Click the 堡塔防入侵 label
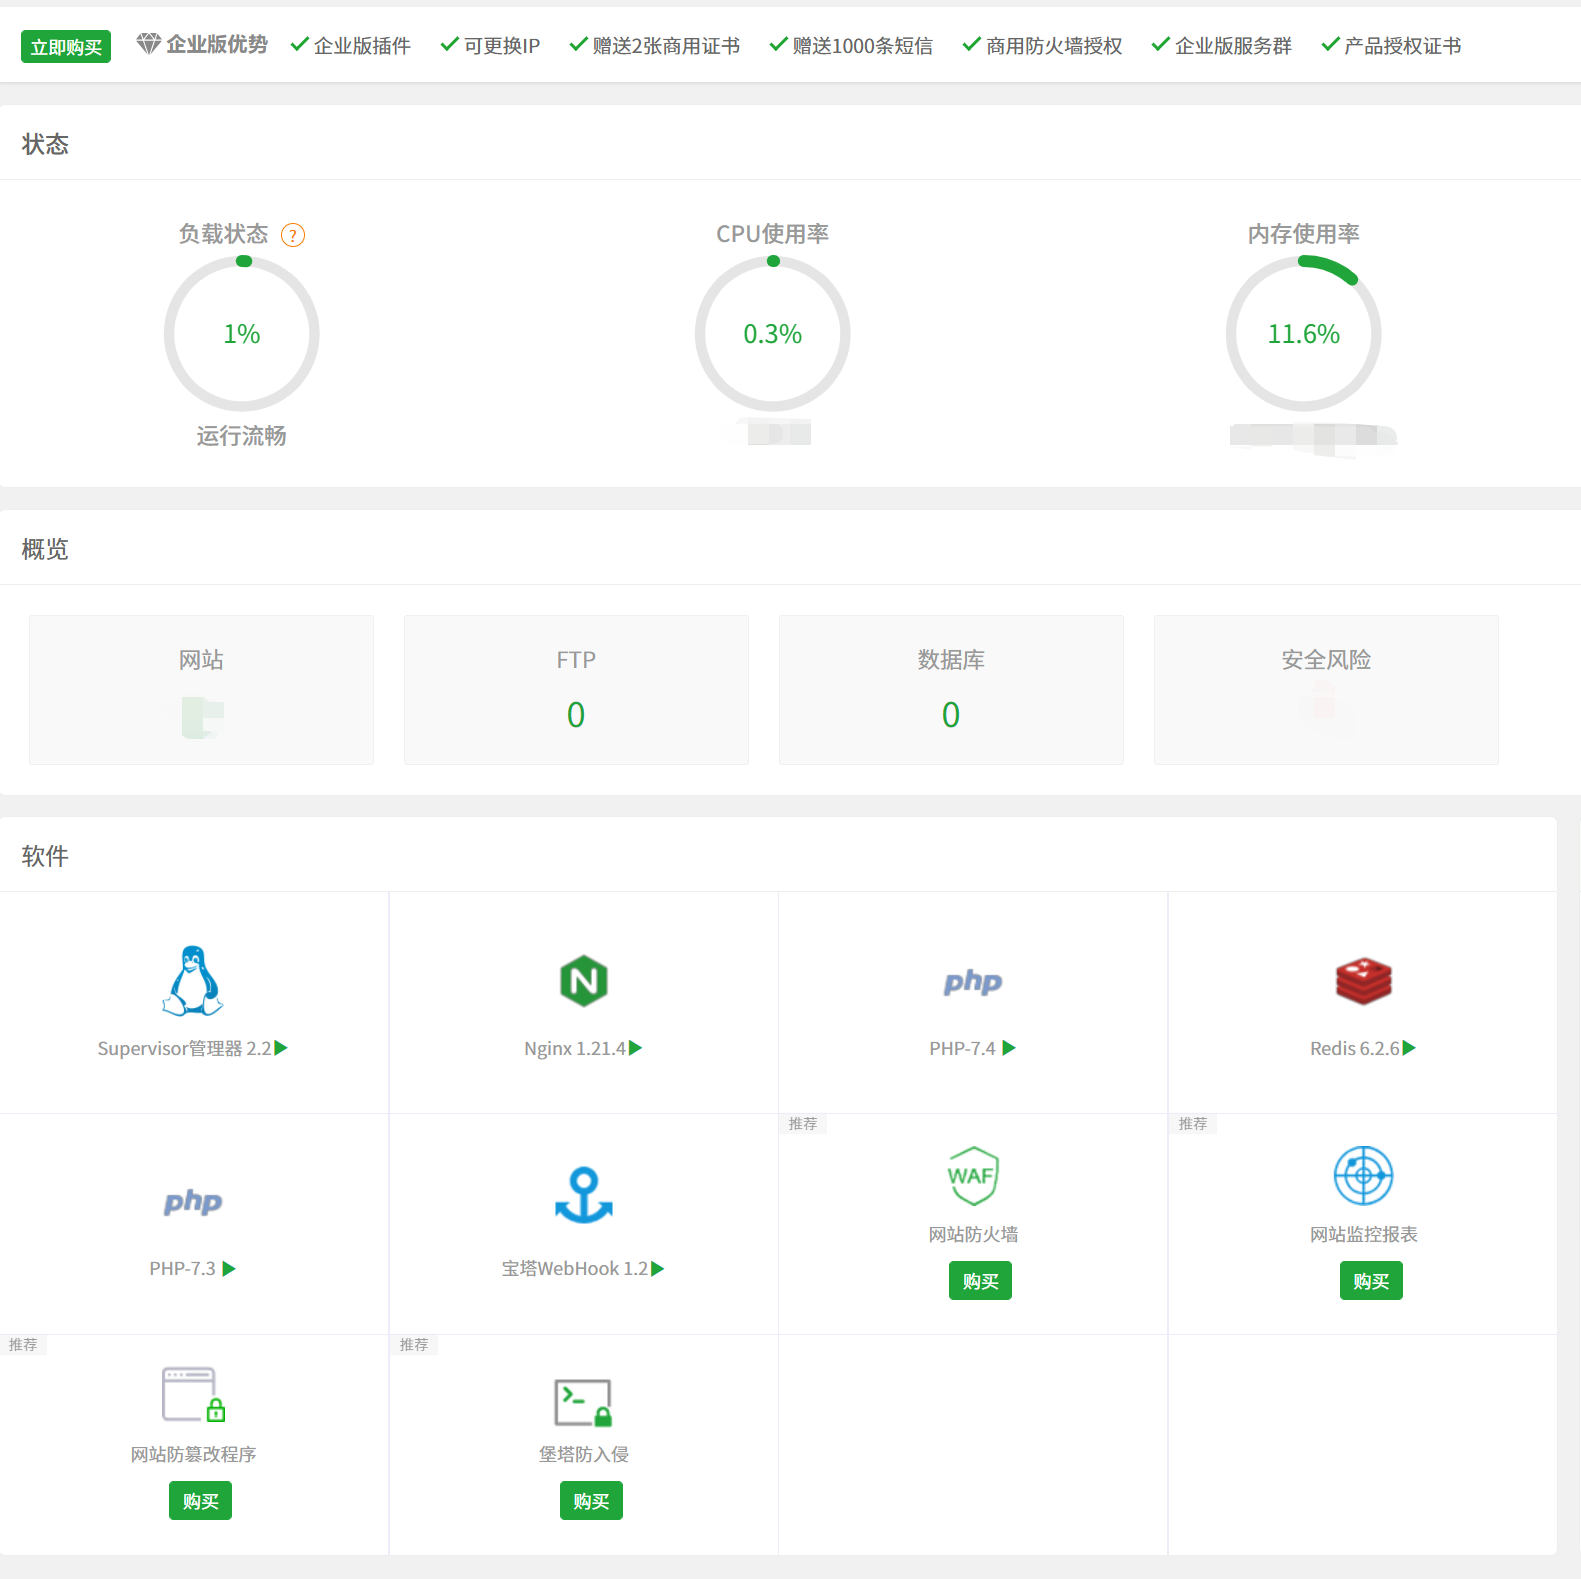This screenshot has width=1581, height=1579. point(584,1454)
